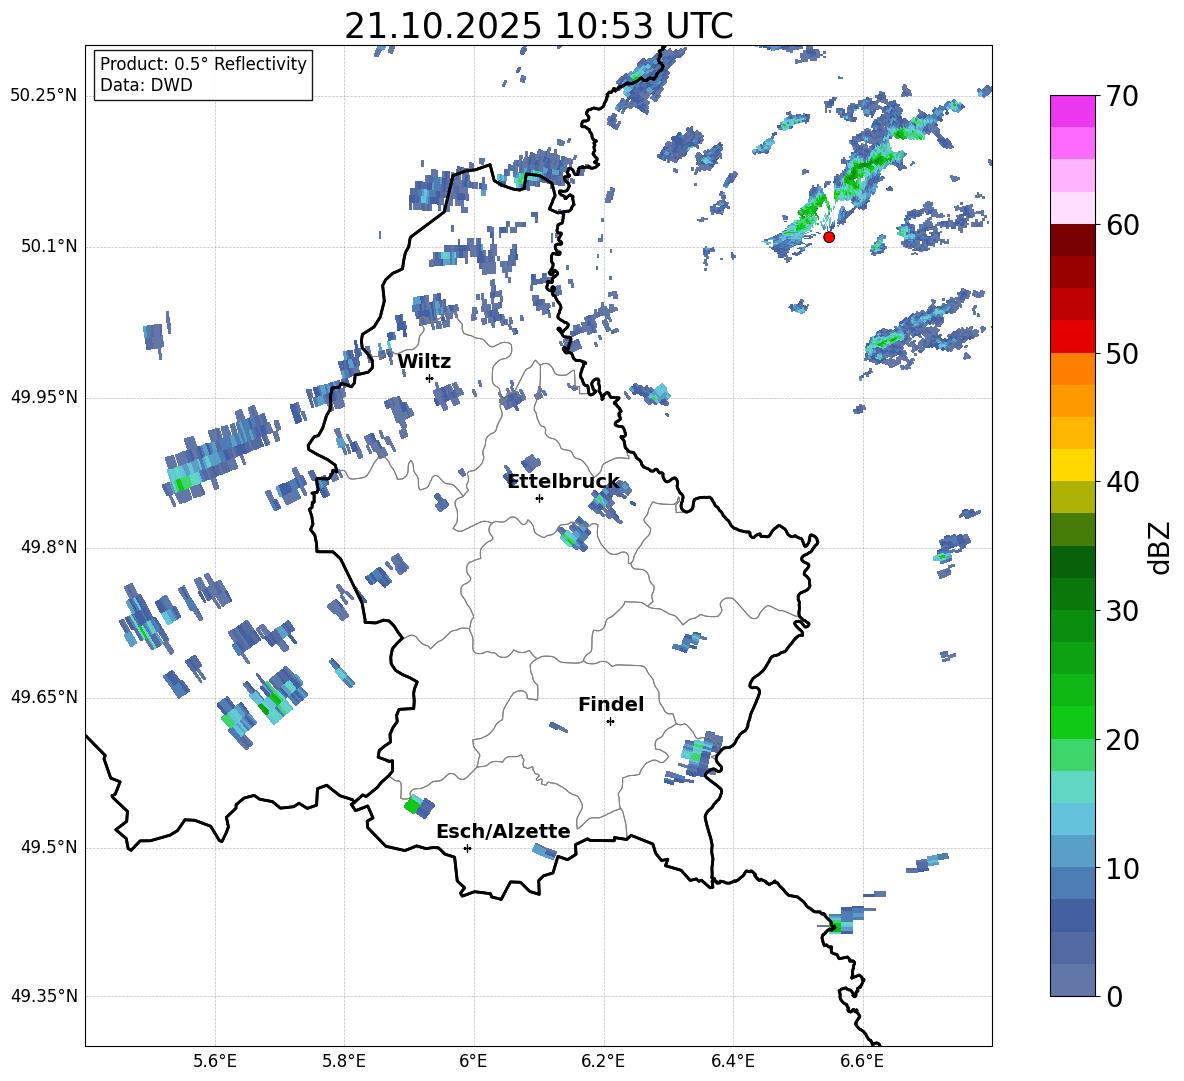Click the 50.25°N latitude tick label

(44, 96)
